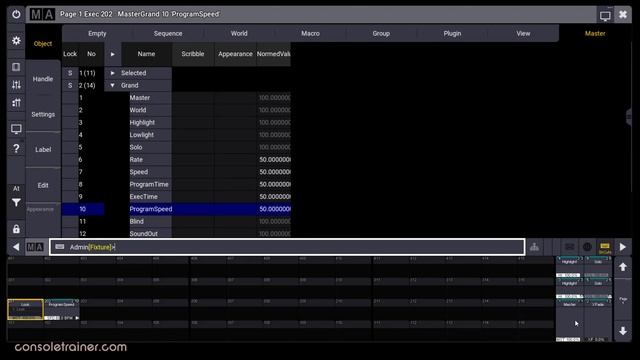The image size is (640, 360).
Task: Click the command line input field
Action: (x=287, y=247)
